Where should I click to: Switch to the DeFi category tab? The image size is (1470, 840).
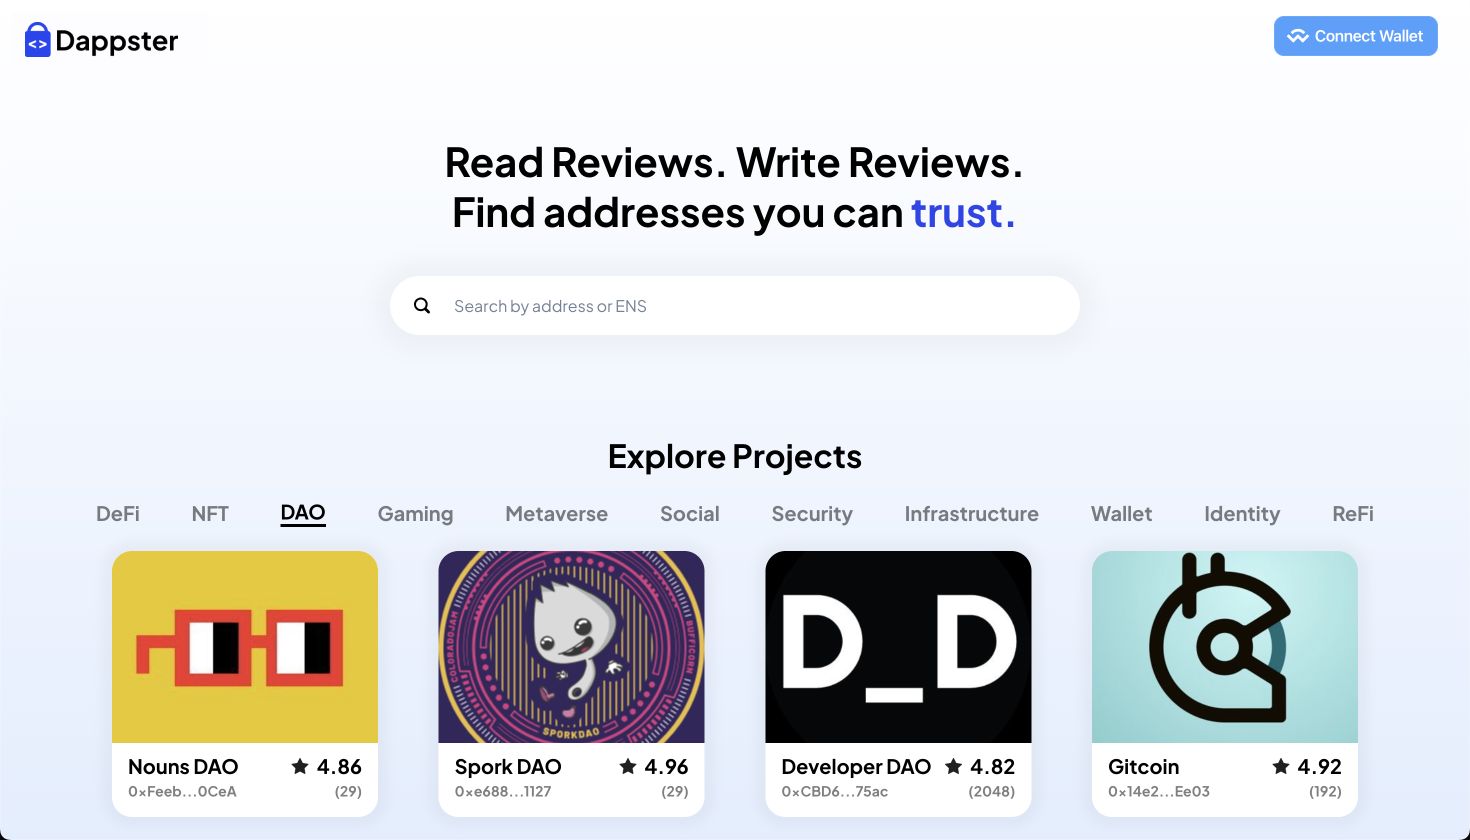click(118, 514)
